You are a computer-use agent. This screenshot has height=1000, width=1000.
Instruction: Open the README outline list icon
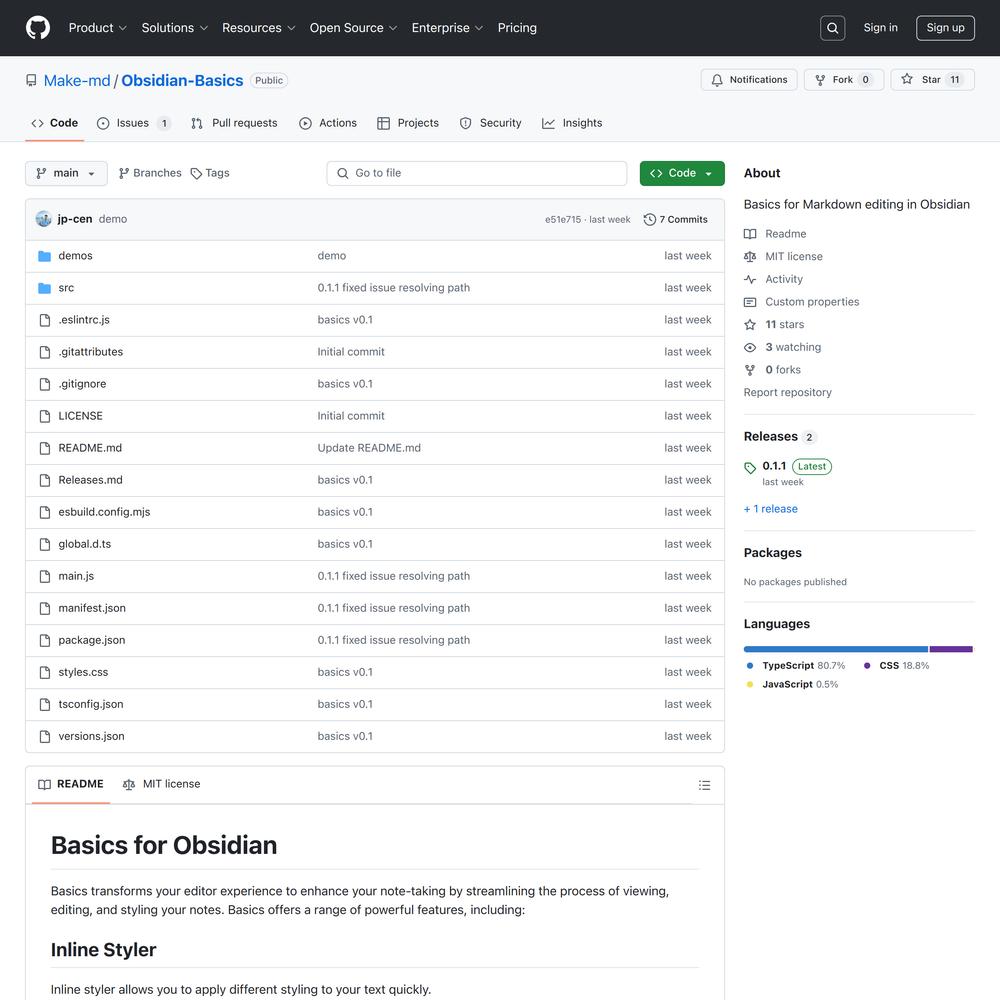click(x=704, y=785)
